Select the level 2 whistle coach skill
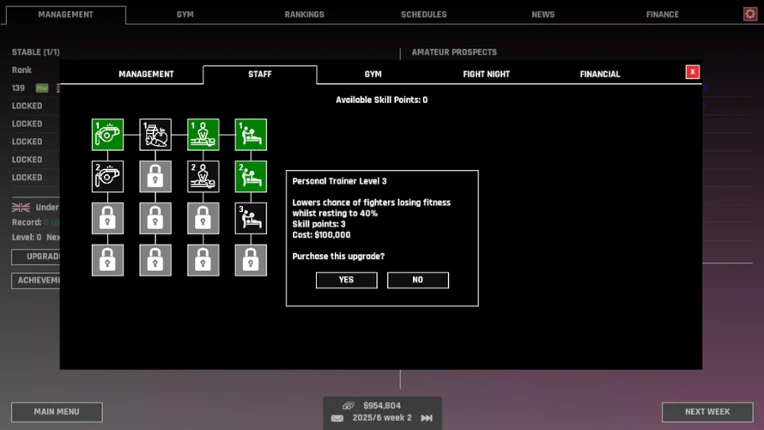This screenshot has height=430, width=764. [108, 176]
